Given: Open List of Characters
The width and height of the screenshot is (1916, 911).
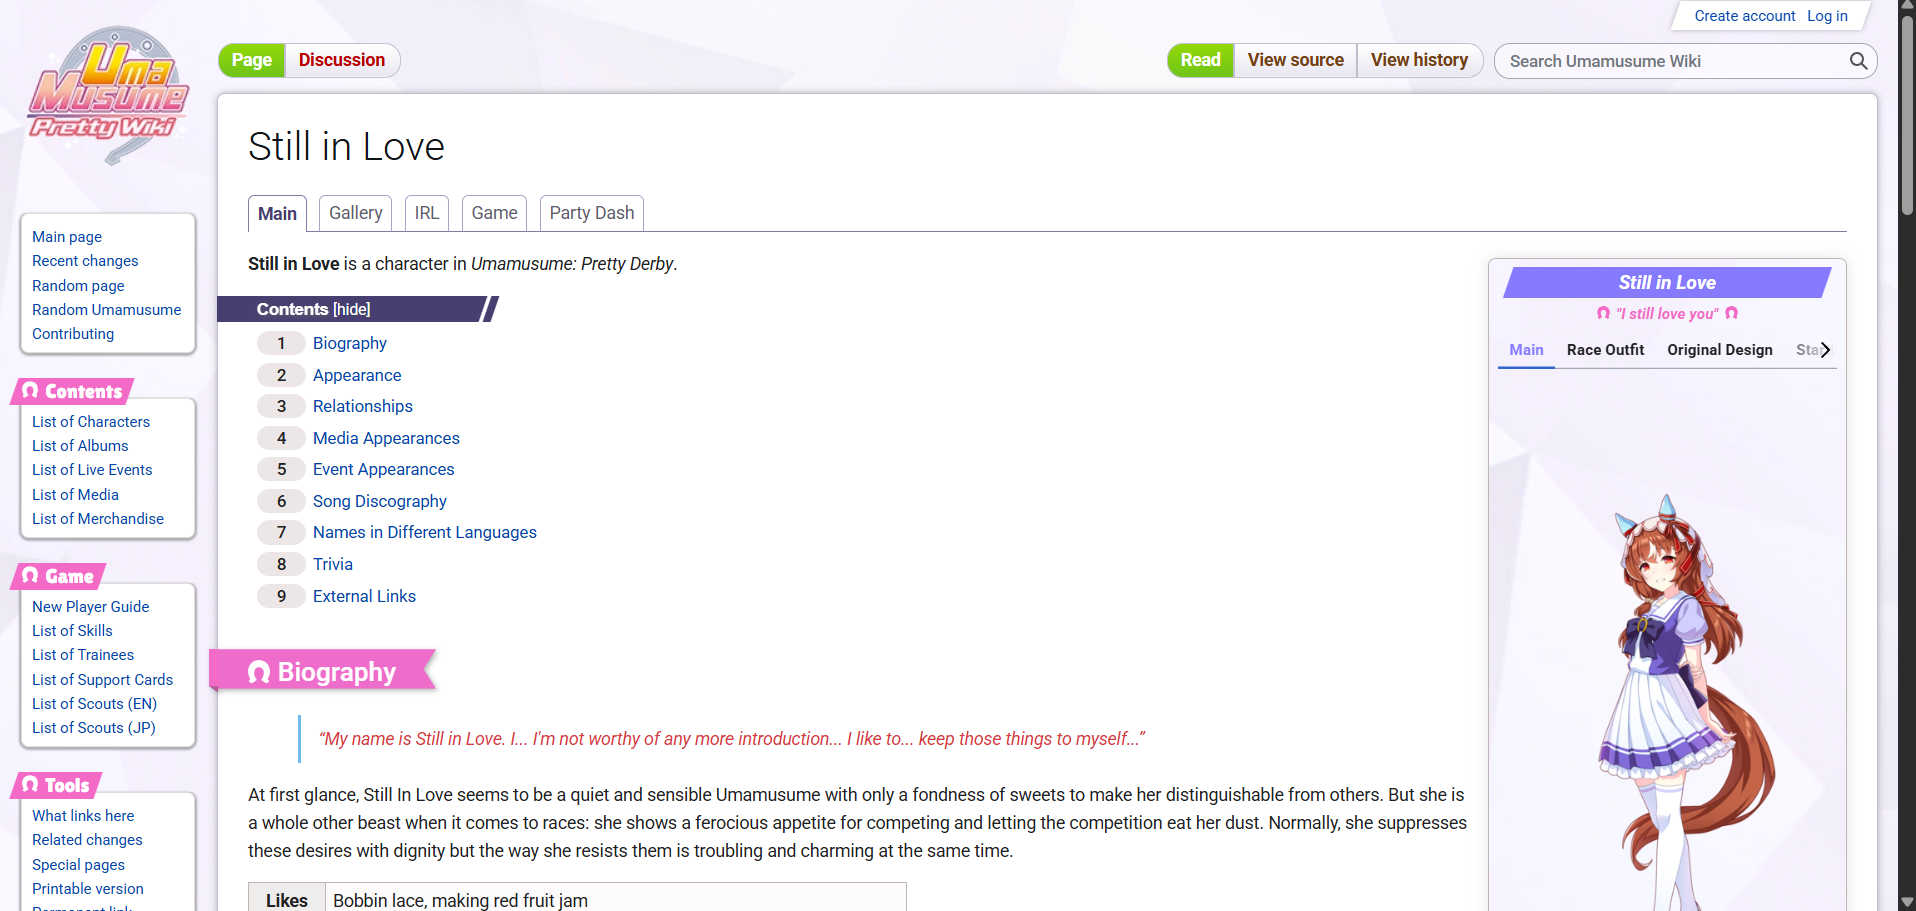Looking at the screenshot, I should point(91,422).
